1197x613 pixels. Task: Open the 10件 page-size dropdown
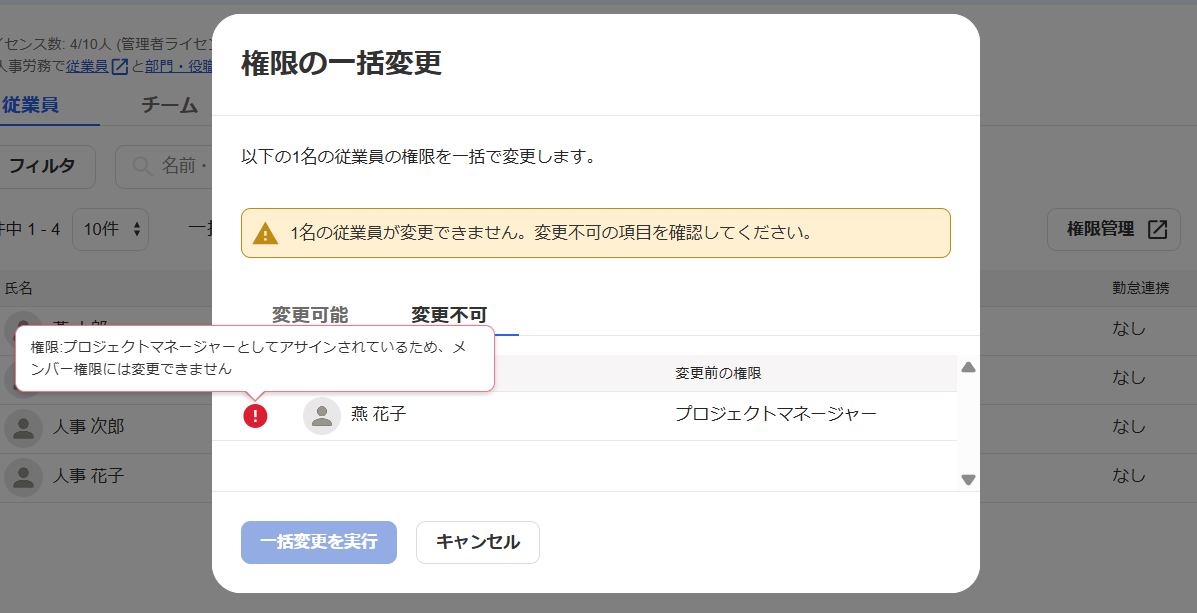click(111, 229)
